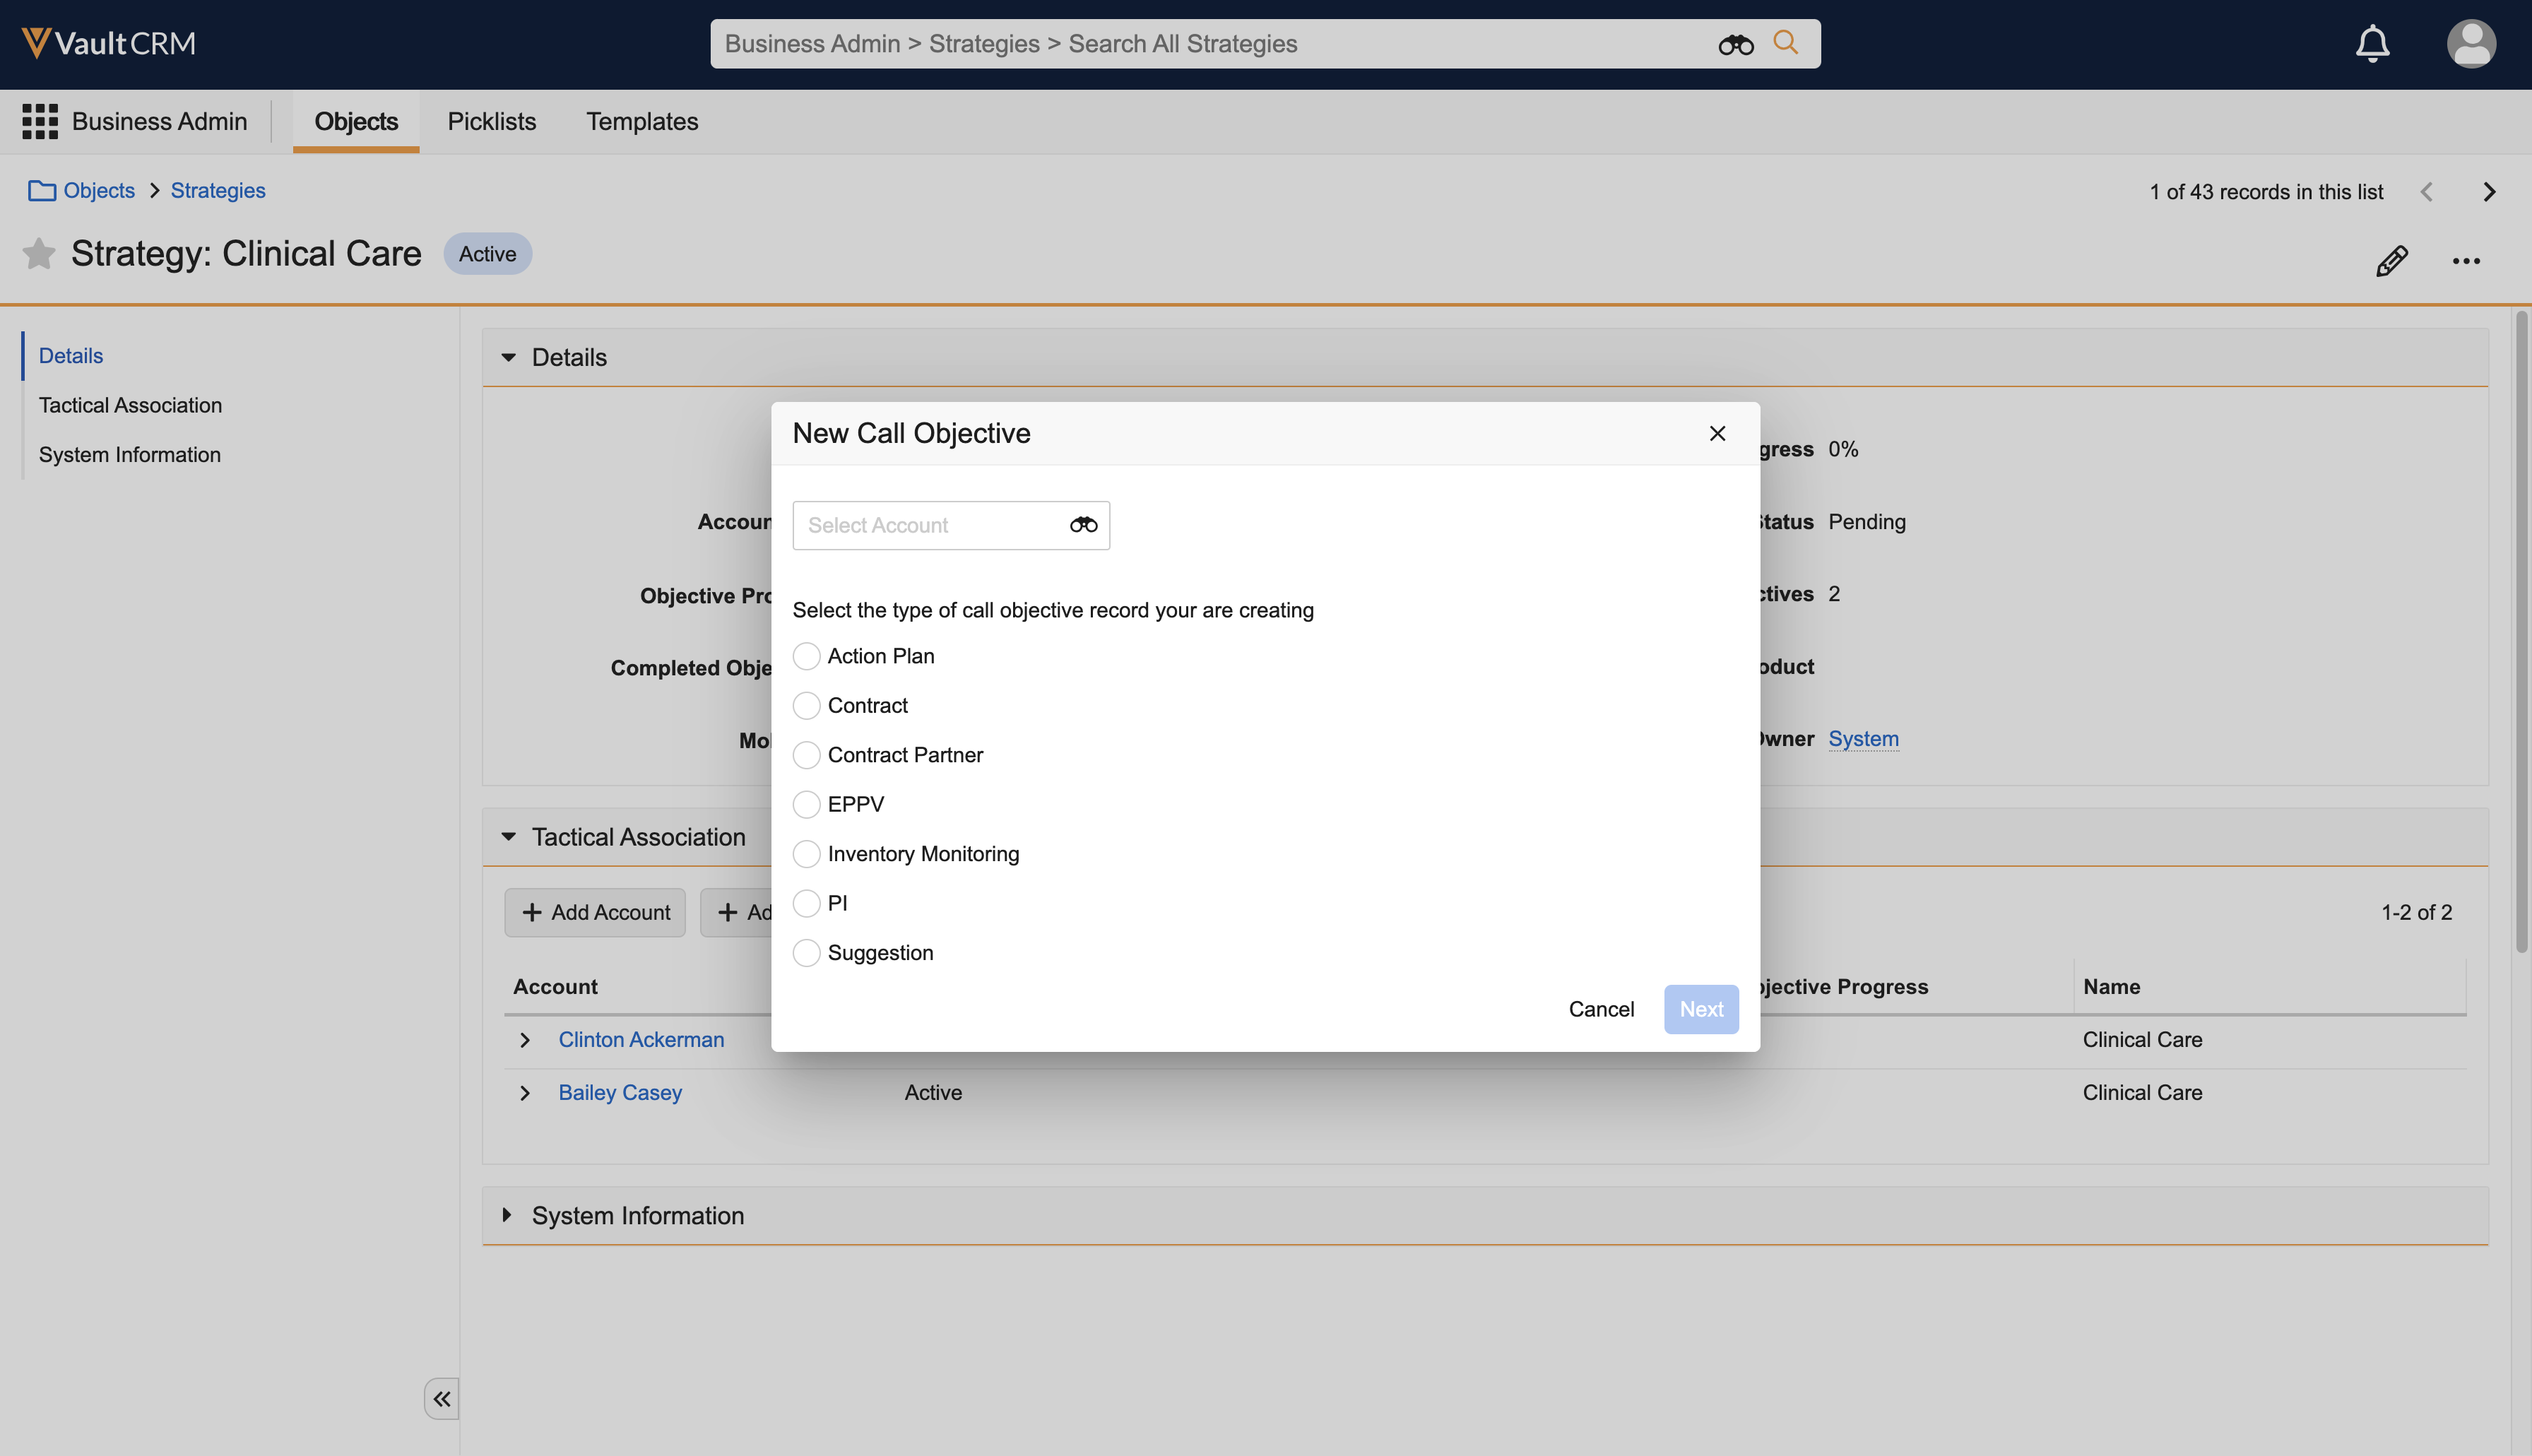
Task: Click Cancel in the dialog
Action: (1601, 1009)
